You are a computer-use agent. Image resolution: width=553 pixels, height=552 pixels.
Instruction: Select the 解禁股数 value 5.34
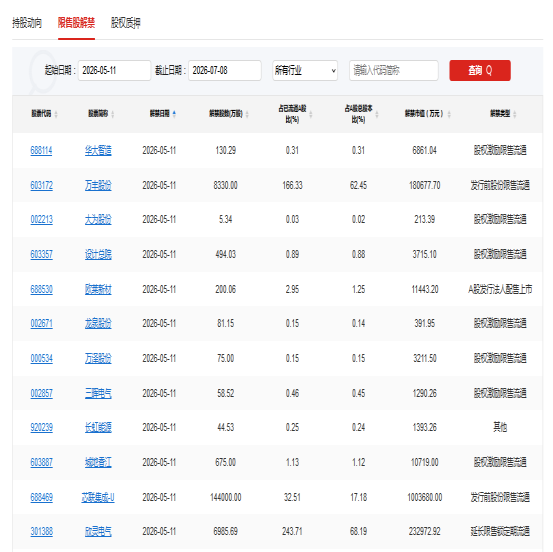(x=226, y=219)
